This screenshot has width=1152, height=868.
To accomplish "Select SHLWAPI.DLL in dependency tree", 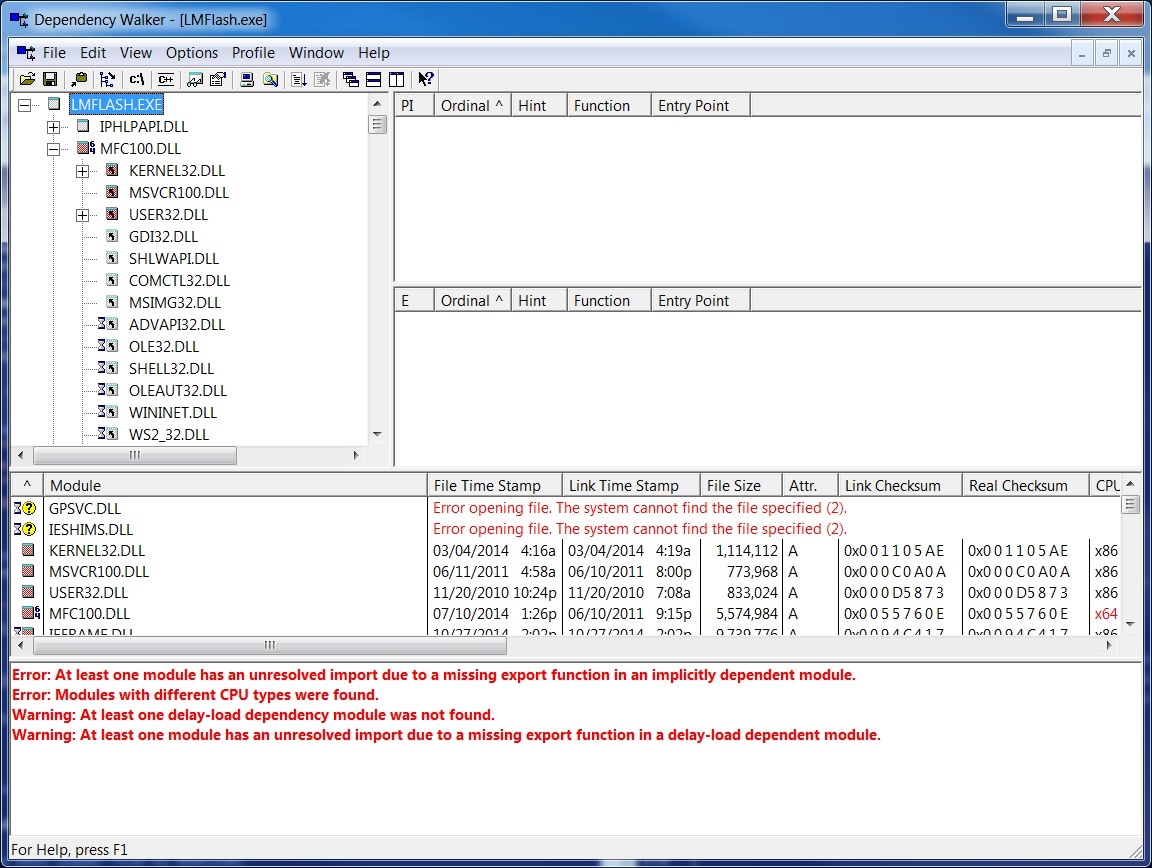I will click(174, 259).
